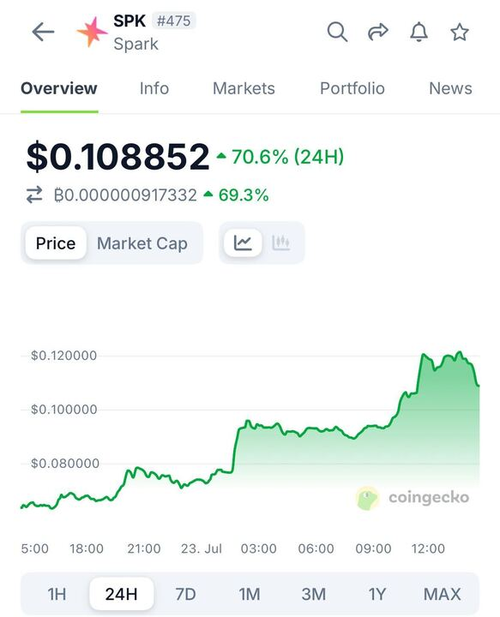Open the News tab

coord(450,89)
